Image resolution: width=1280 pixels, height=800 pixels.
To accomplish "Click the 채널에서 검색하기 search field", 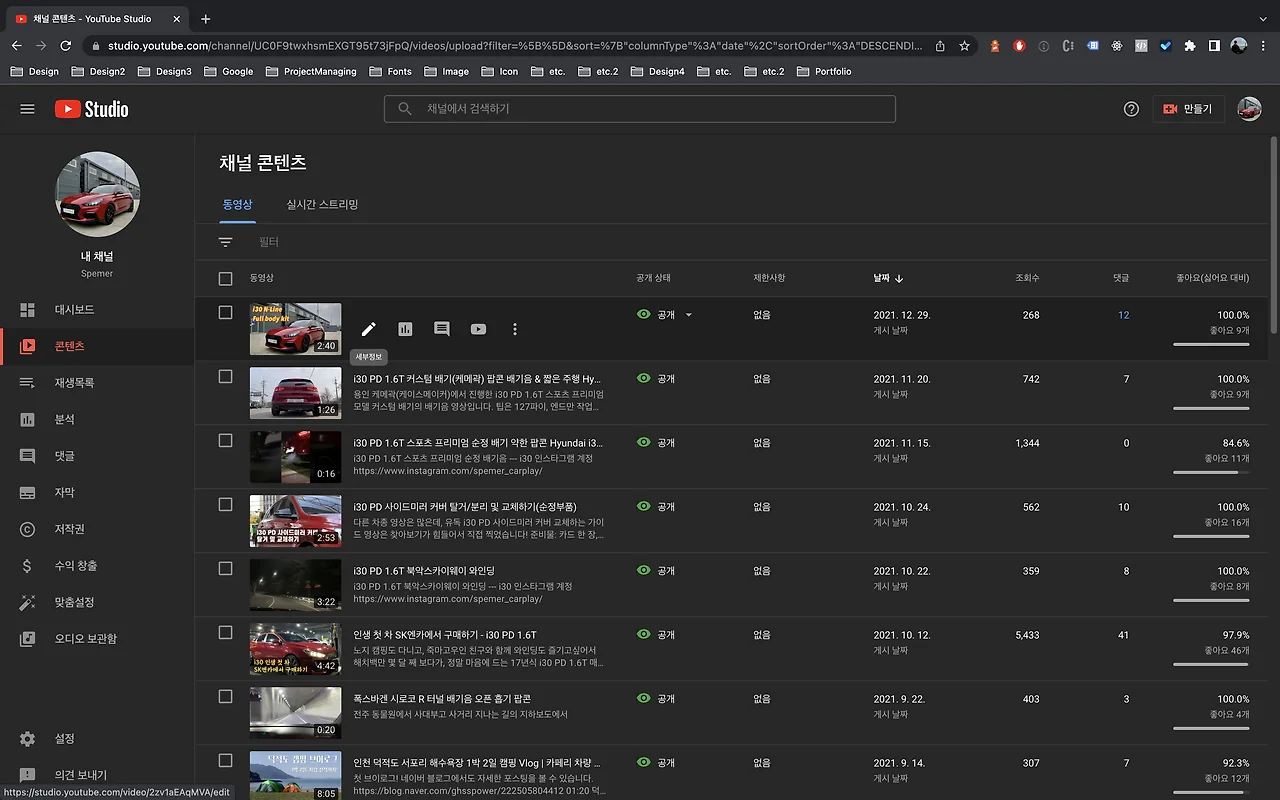I will click(x=640, y=109).
